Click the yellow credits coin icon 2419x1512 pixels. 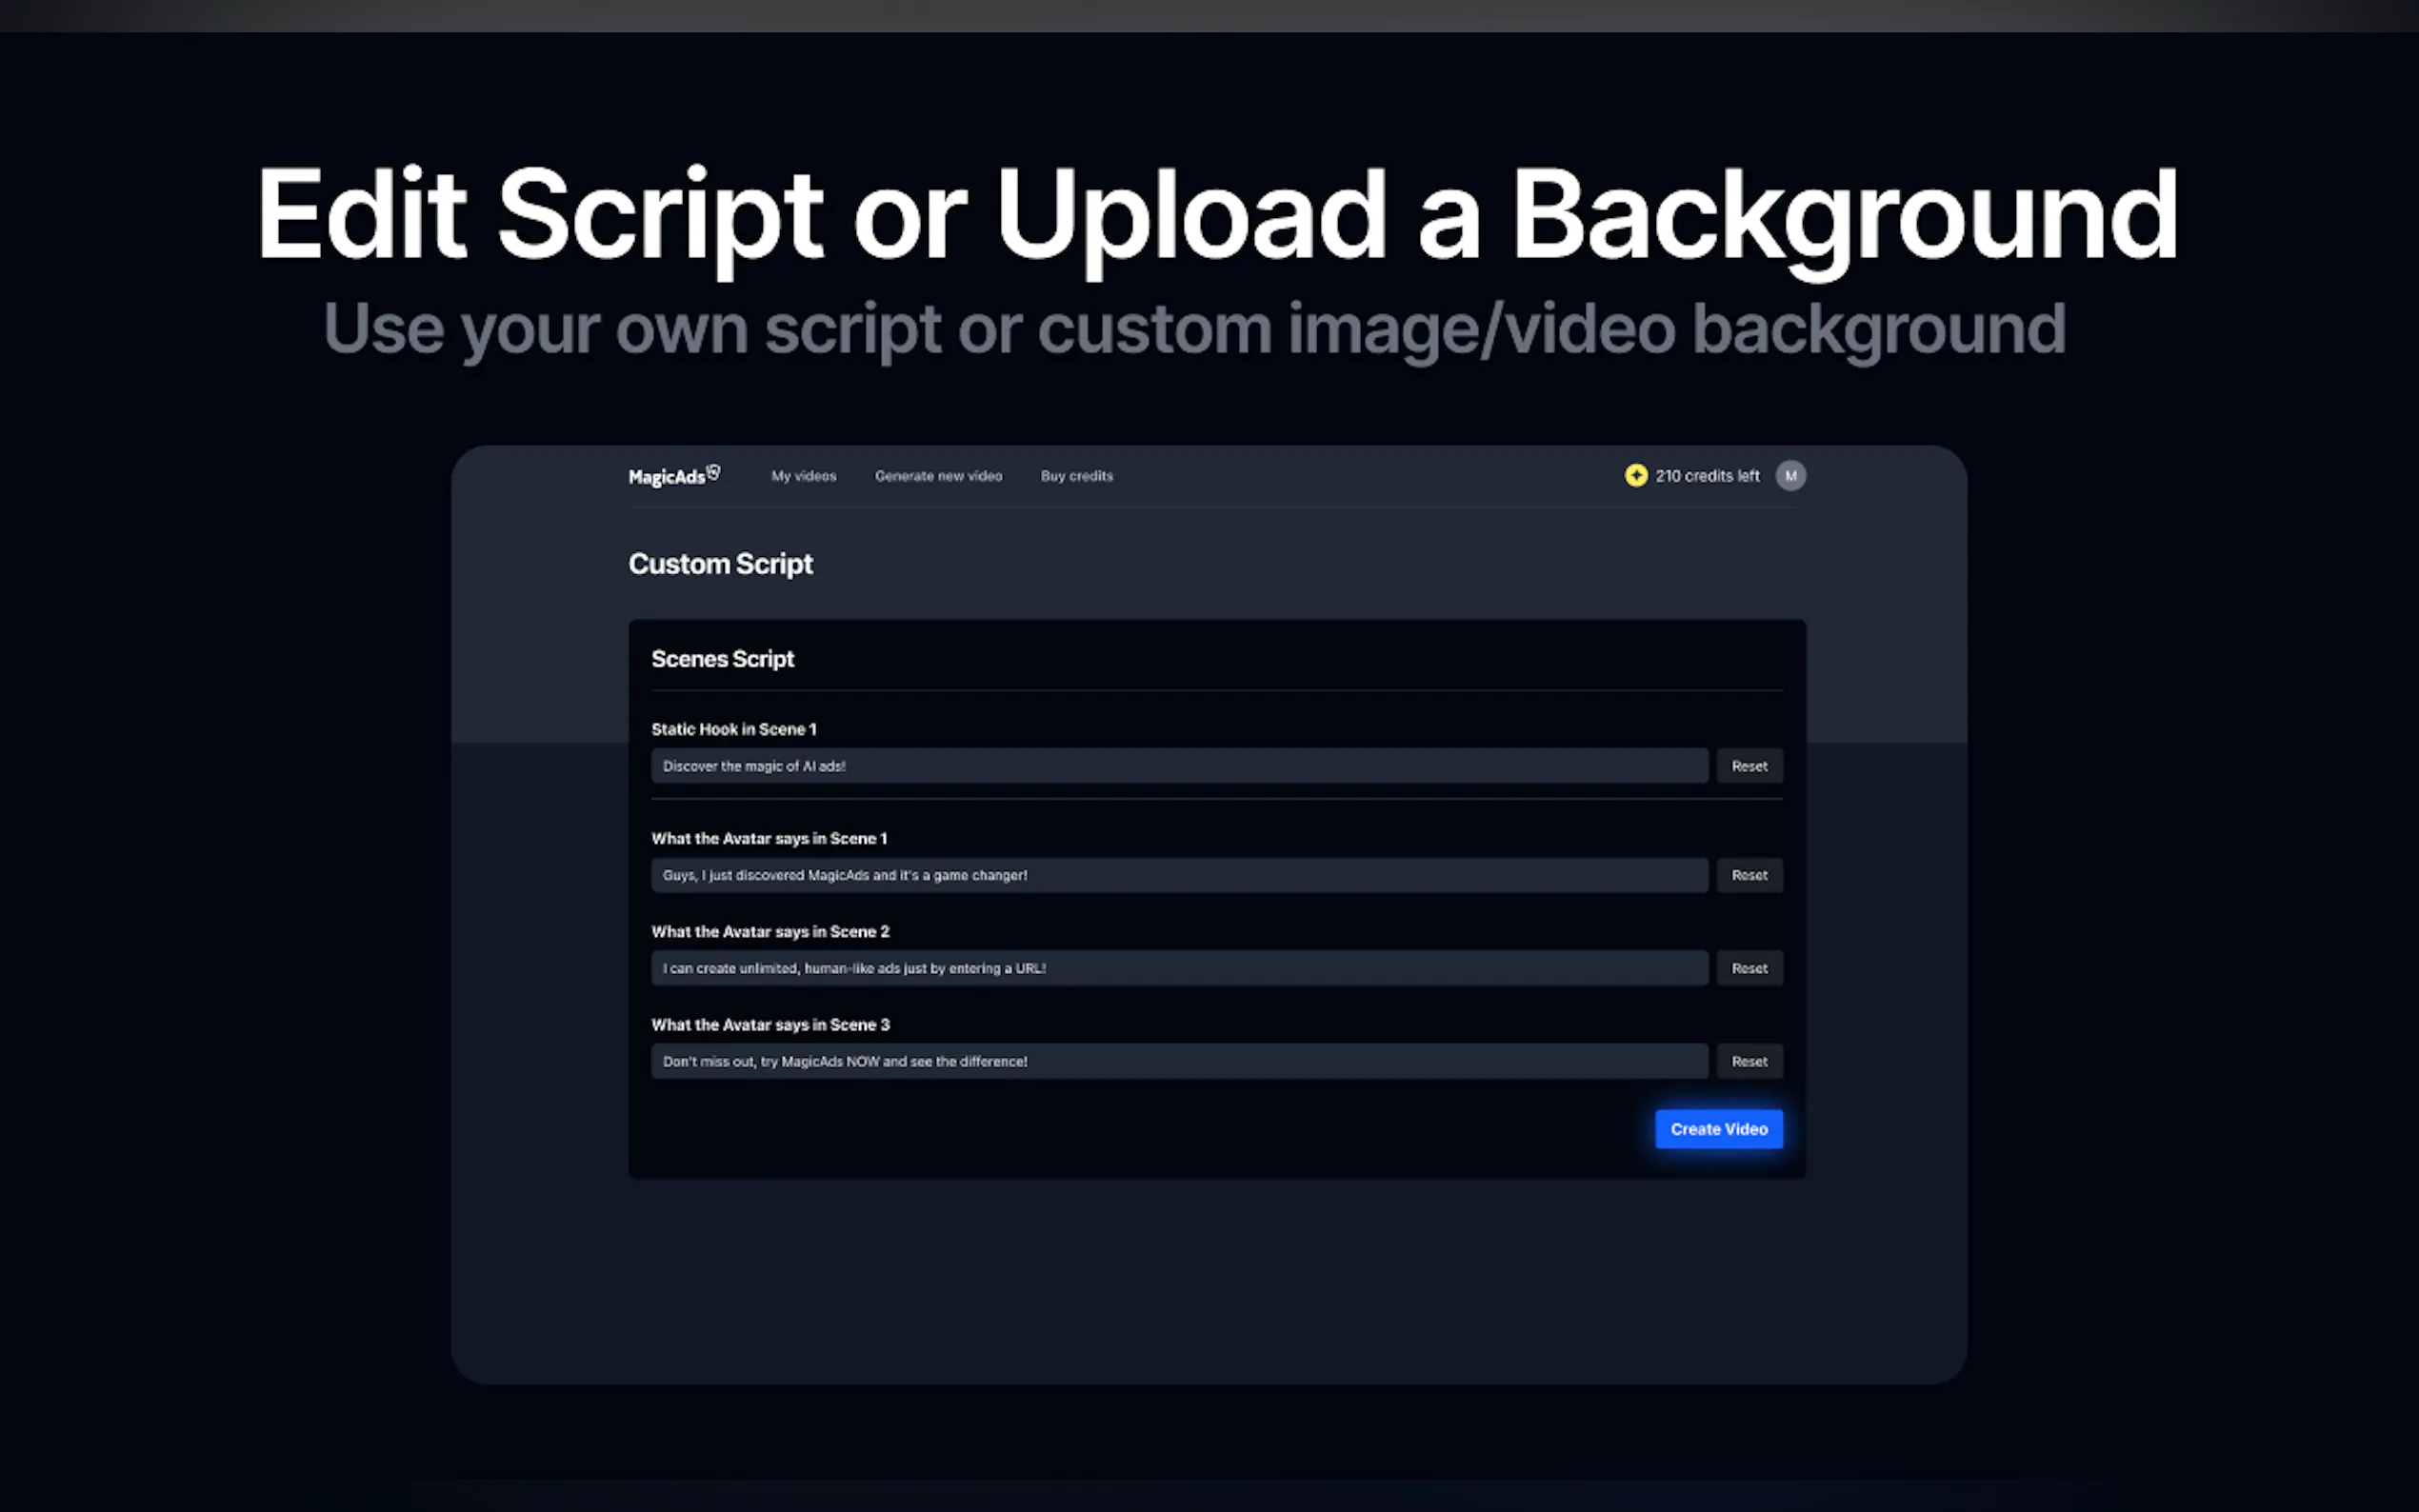(1635, 476)
